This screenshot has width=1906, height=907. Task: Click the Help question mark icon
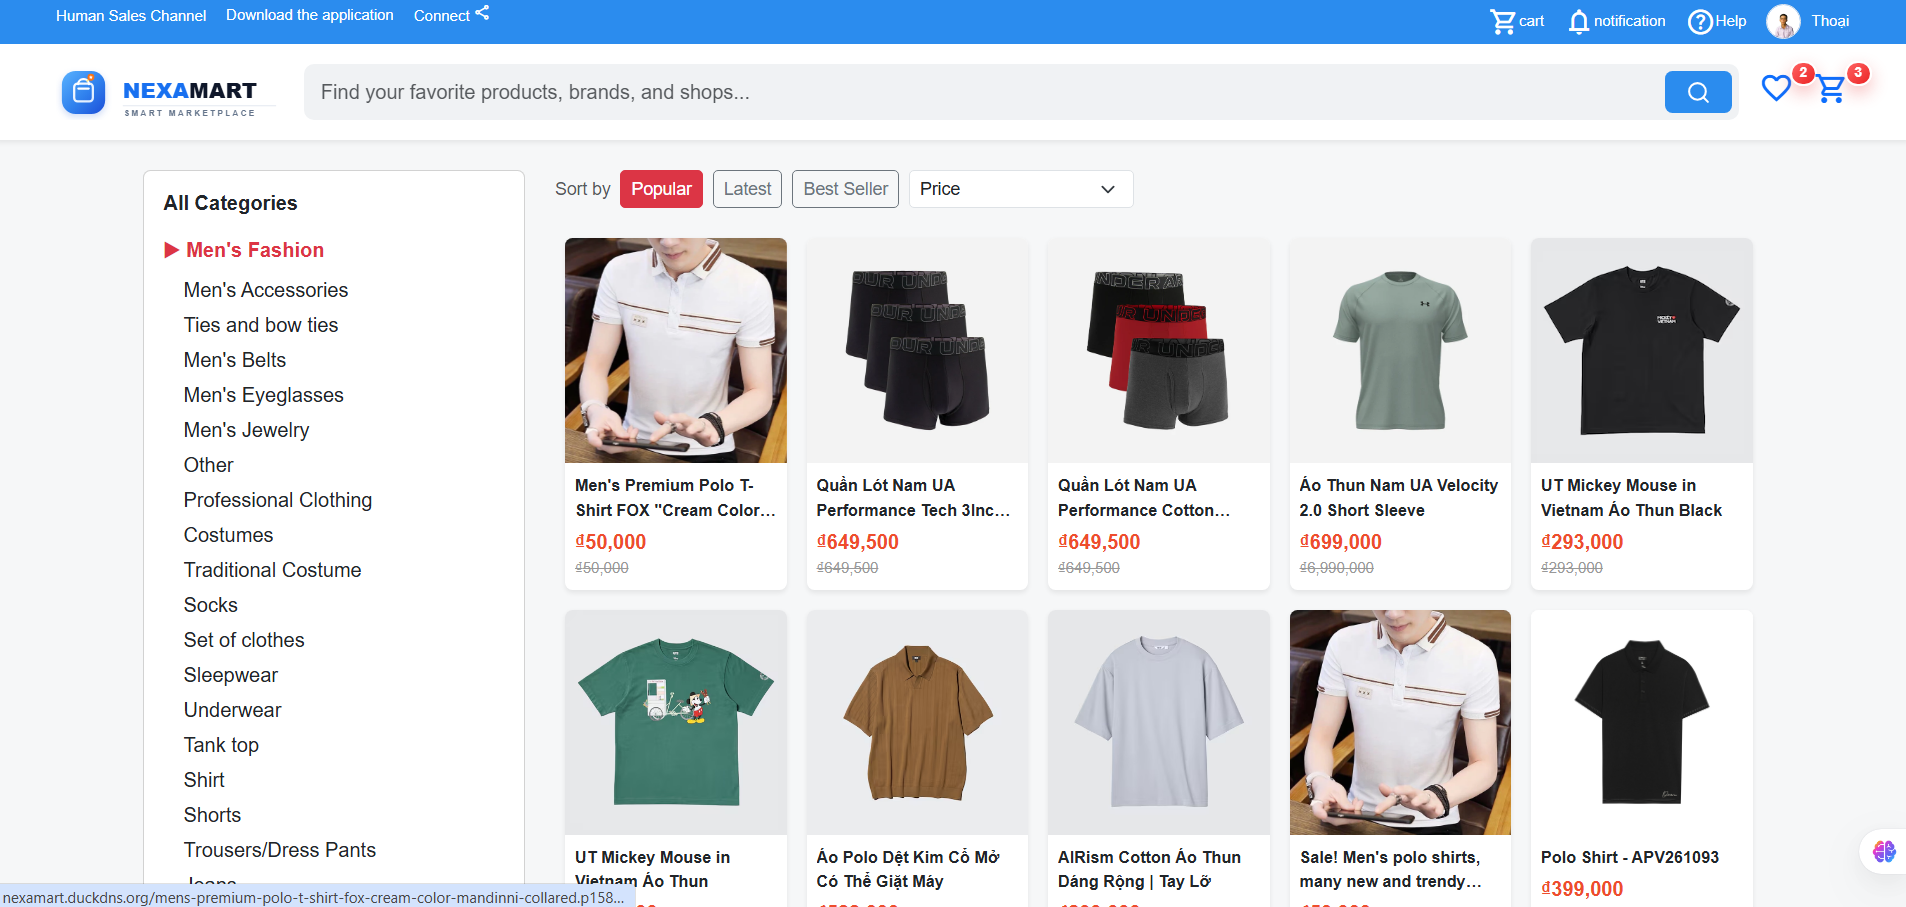1700,21
